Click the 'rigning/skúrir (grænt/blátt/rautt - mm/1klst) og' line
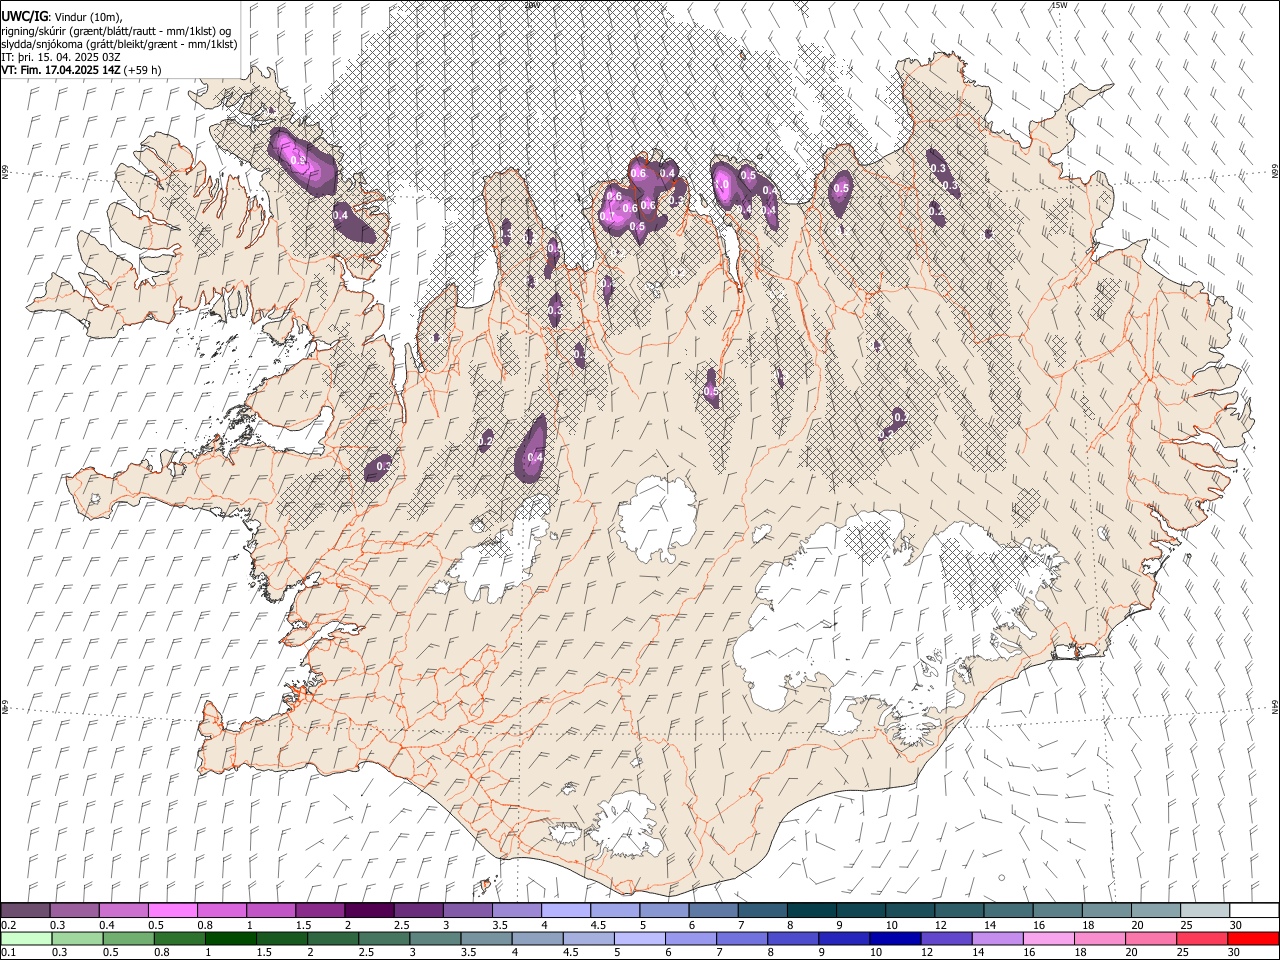This screenshot has height=960, width=1280. [116, 31]
